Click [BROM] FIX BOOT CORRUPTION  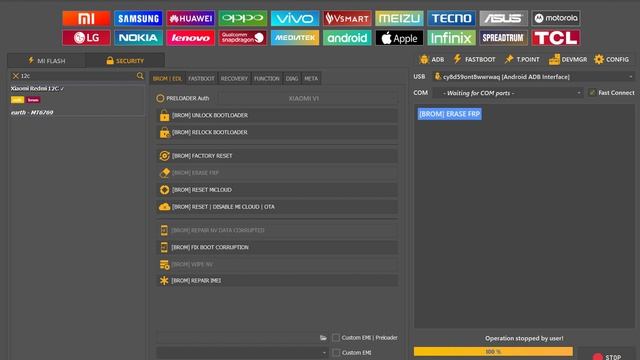pos(277,247)
